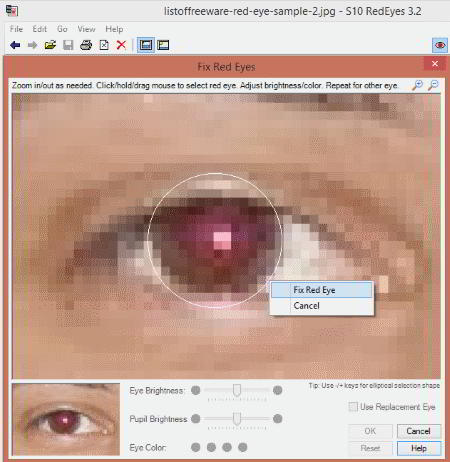Close the Fix Red Eyes panel
Image resolution: width=450 pixels, height=462 pixels.
[x=435, y=64]
